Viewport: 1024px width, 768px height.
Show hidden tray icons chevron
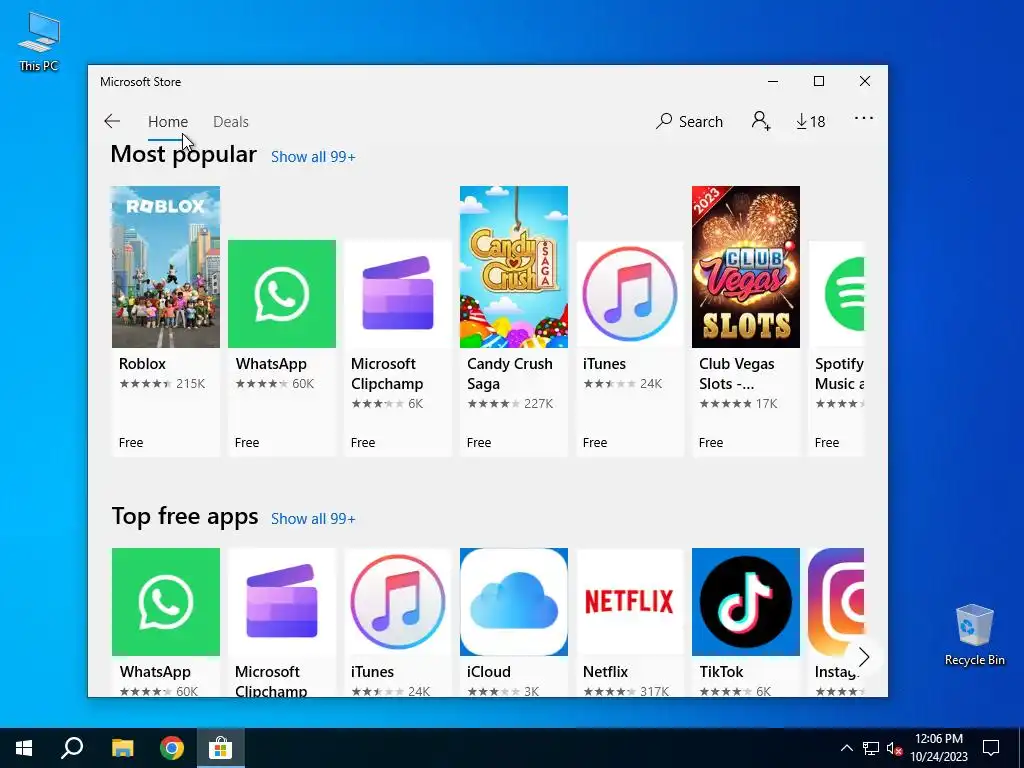click(846, 748)
